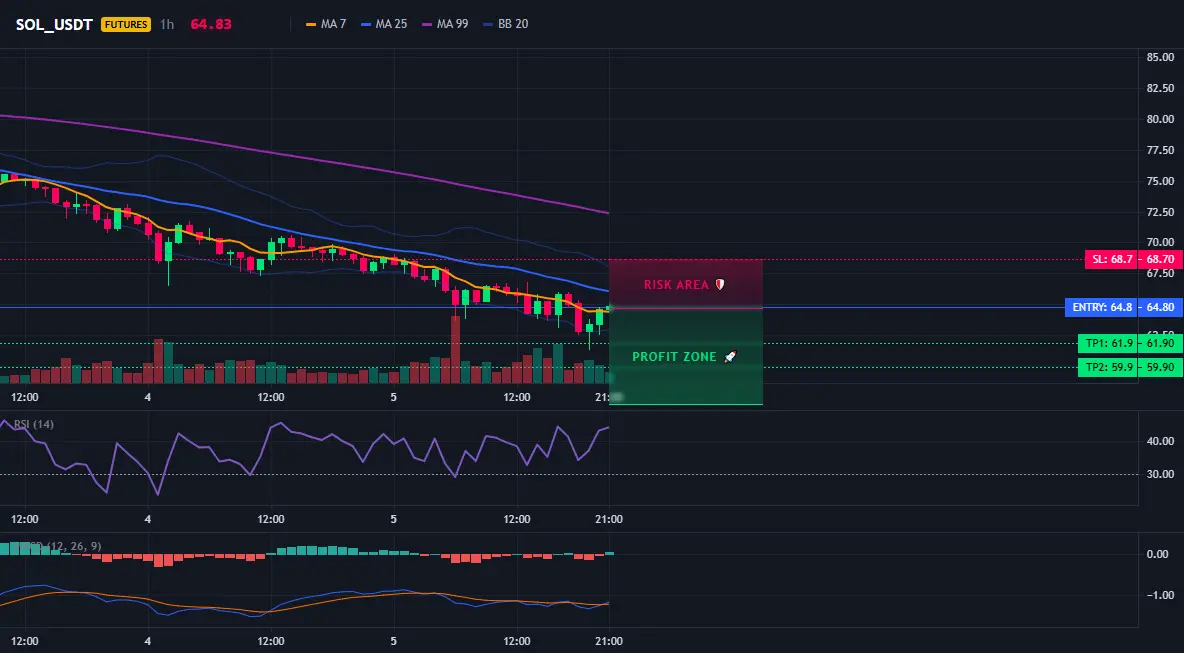1184x653 pixels.
Task: Click the PROFIT ZONE label
Action: pos(684,356)
